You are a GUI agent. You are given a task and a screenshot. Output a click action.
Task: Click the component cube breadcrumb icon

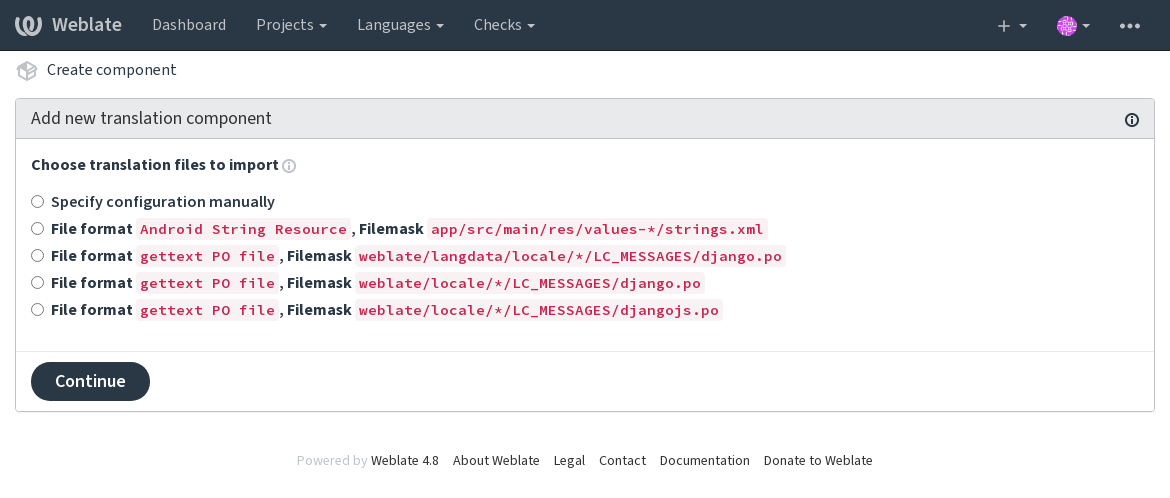[27, 70]
